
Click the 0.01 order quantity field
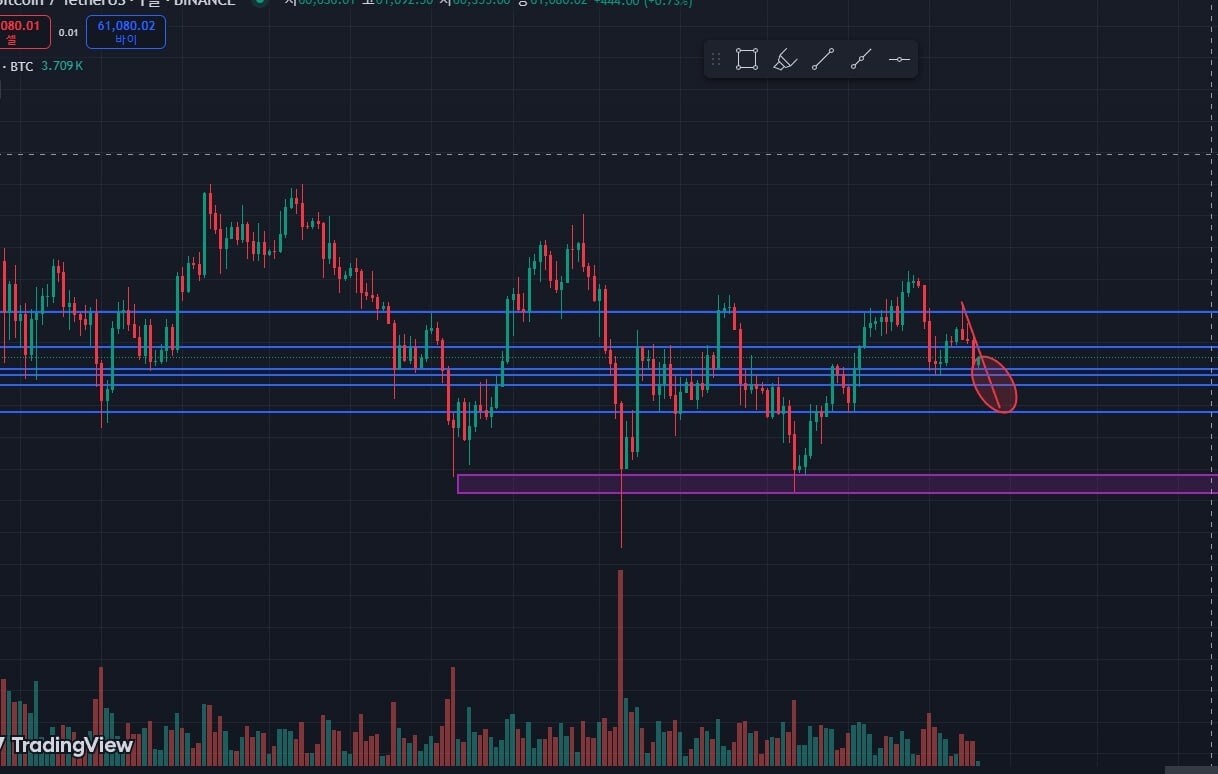coord(68,33)
